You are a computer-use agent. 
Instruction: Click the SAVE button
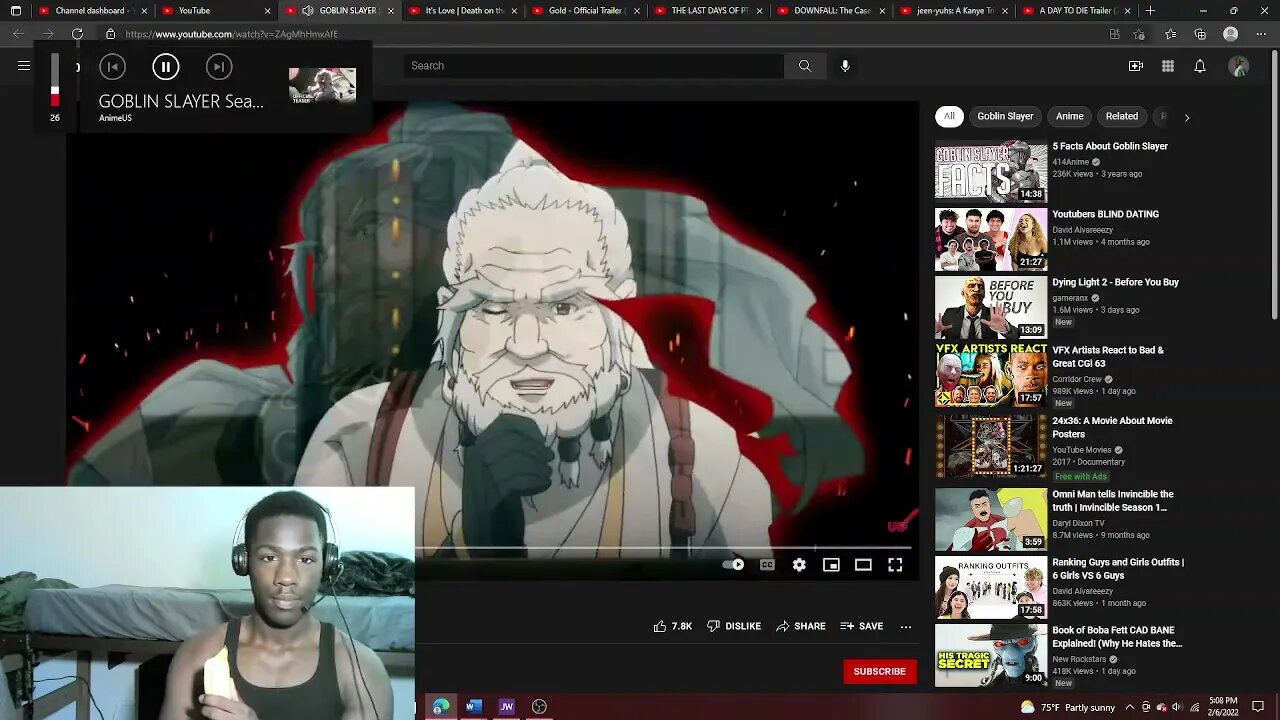(x=862, y=626)
